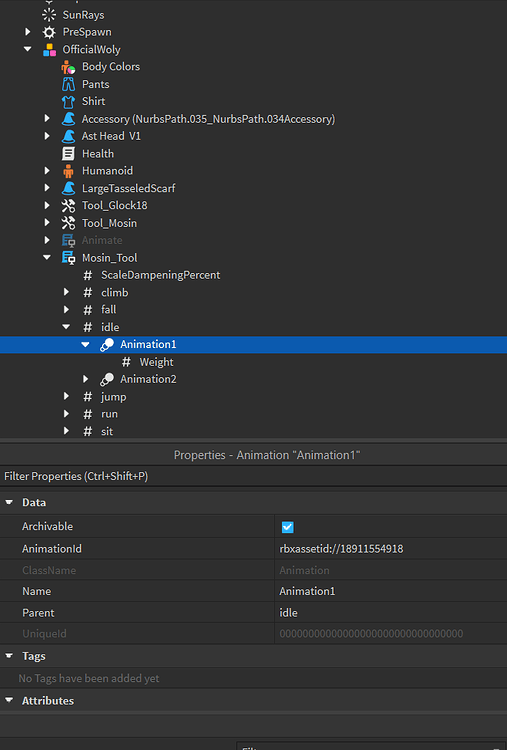Collapse the Animation1 node
Screen dimensions: 507x750
(x=85, y=344)
